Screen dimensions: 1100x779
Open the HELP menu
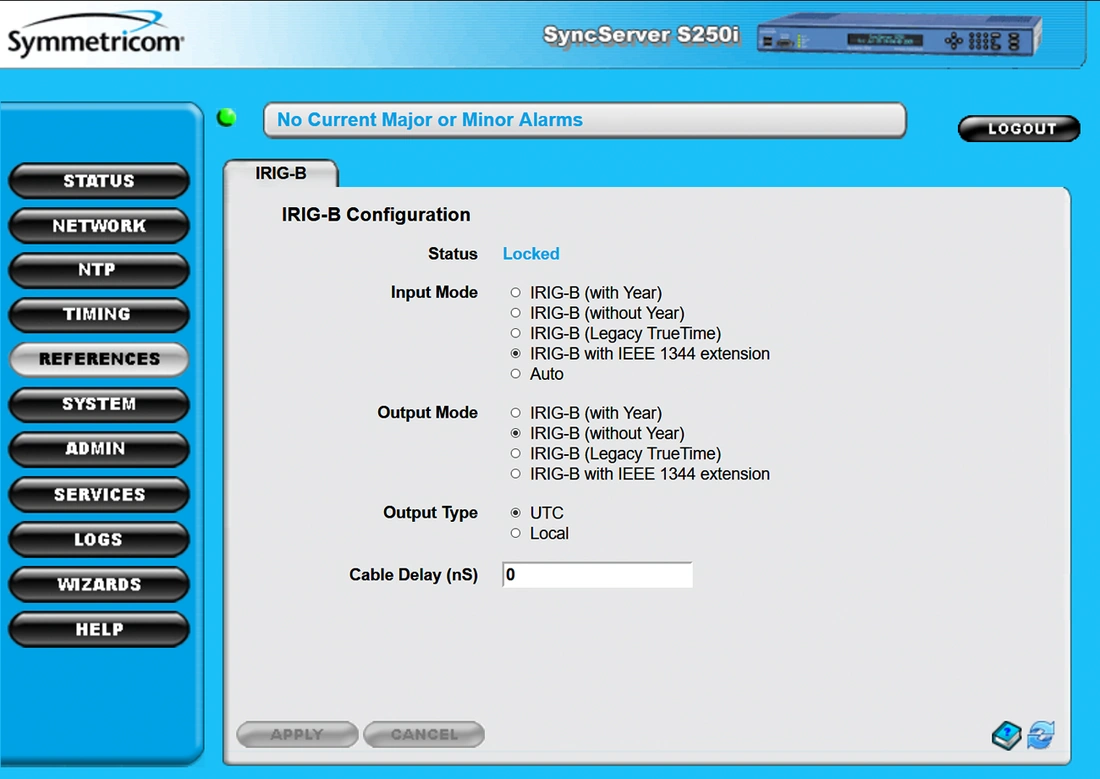coord(99,630)
